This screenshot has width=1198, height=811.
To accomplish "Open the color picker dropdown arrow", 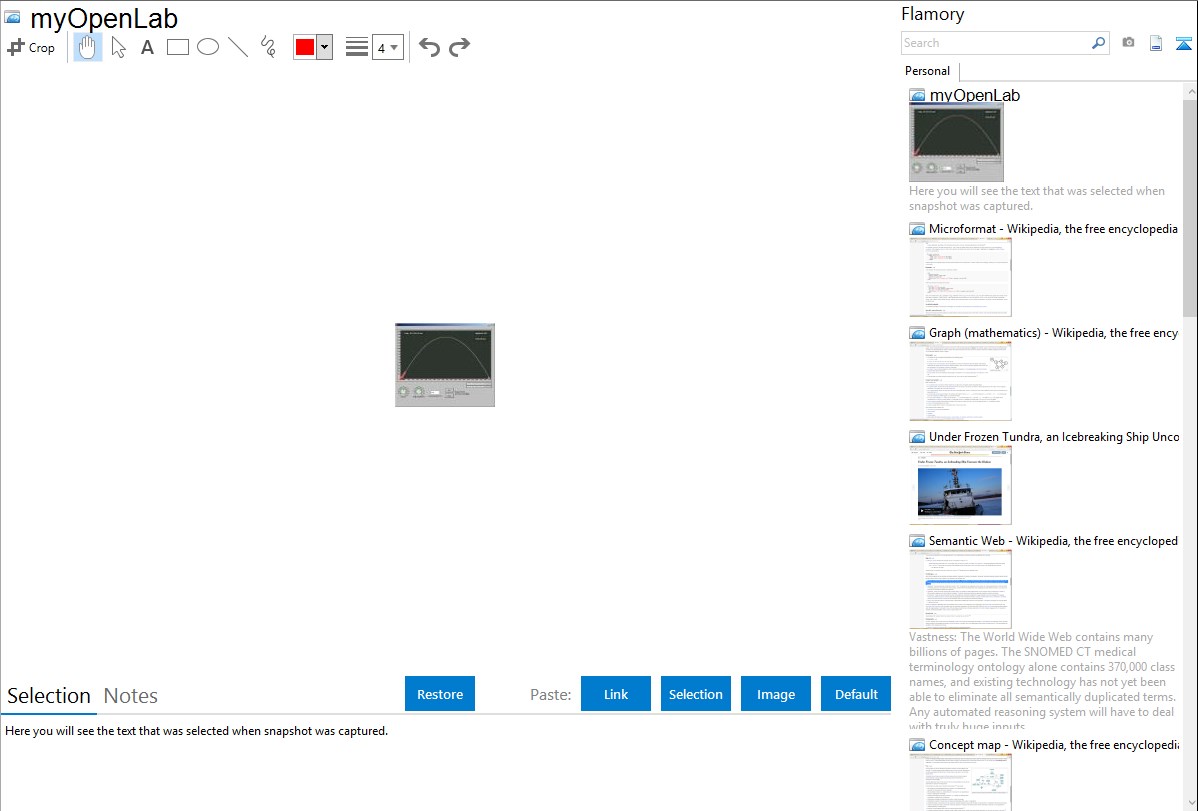I will (x=325, y=47).
